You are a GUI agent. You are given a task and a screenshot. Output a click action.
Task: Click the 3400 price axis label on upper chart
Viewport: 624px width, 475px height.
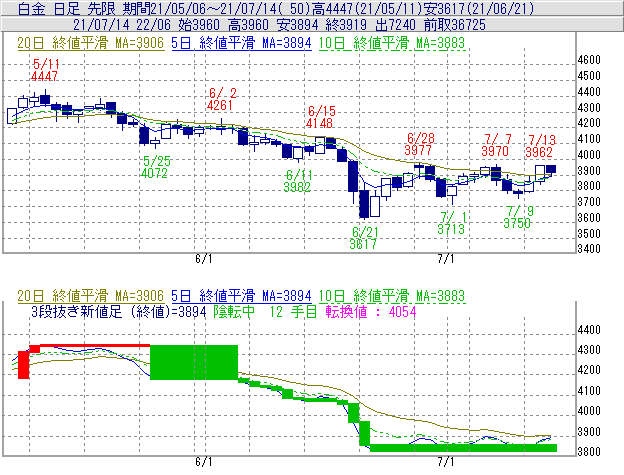589,249
